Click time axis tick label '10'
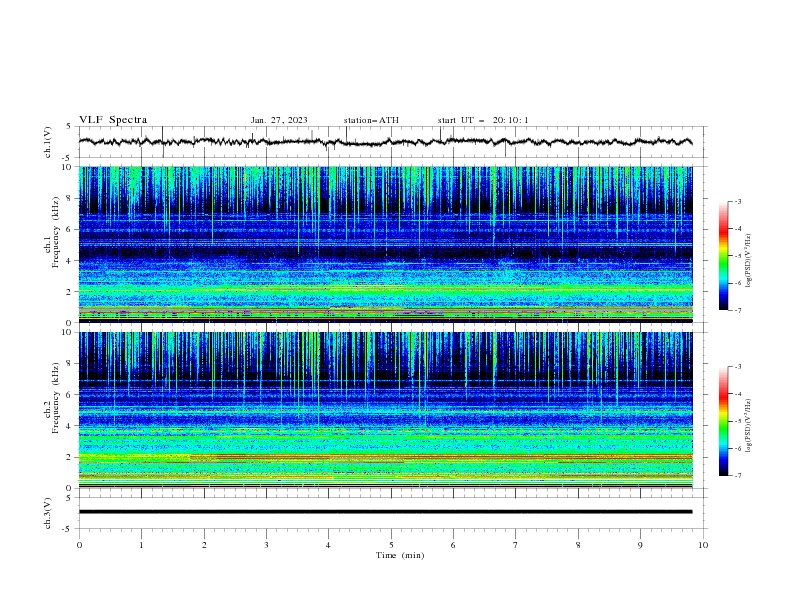The width and height of the screenshot is (792, 612). coord(703,545)
